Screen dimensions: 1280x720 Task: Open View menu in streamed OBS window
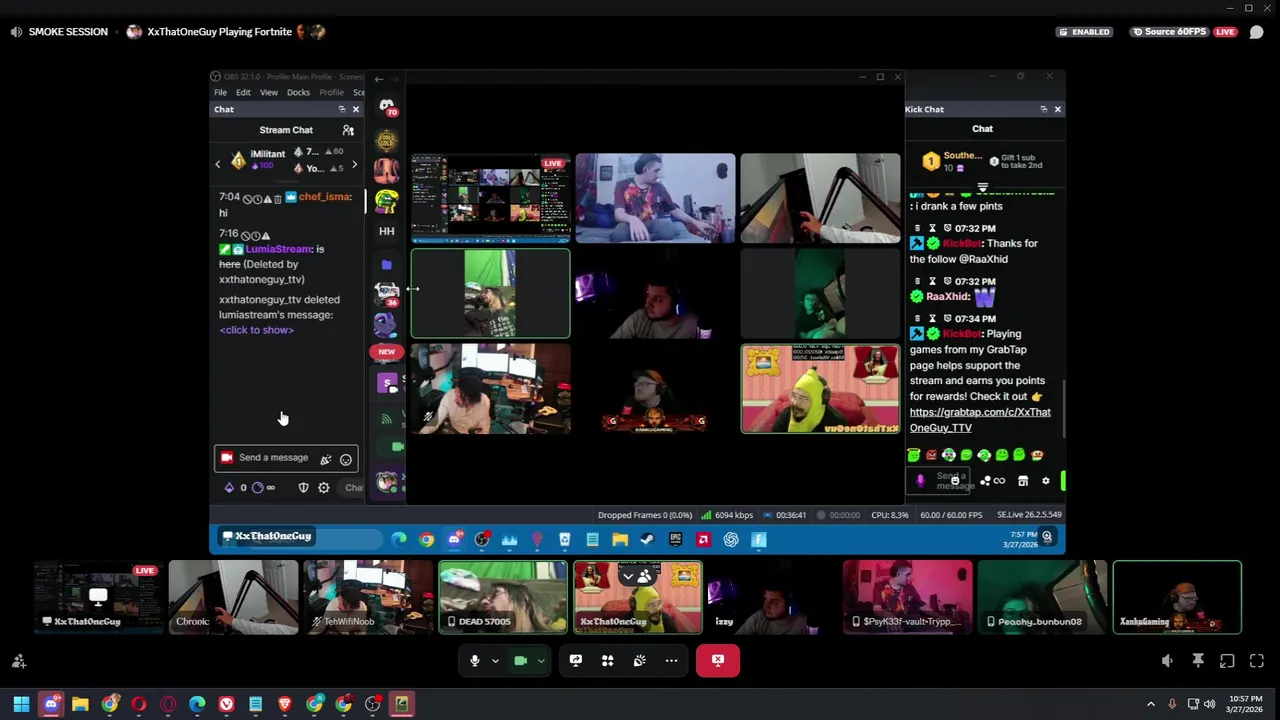269,92
